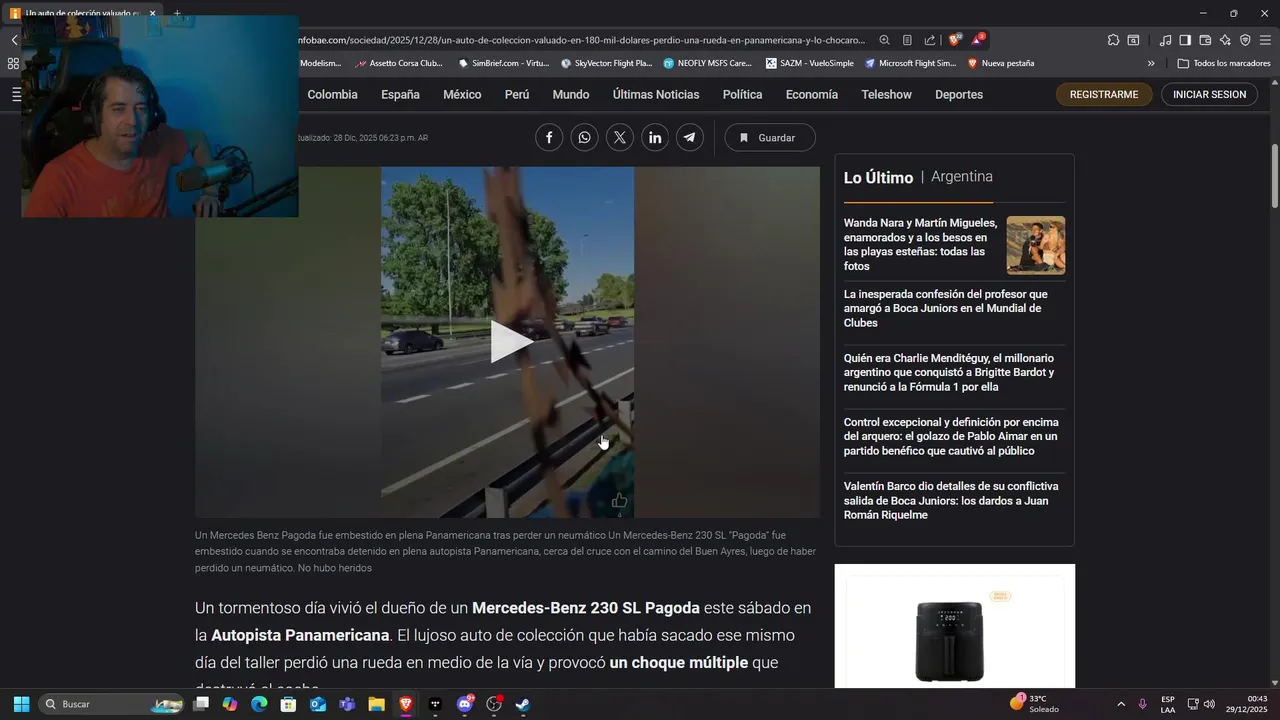This screenshot has width=1280, height=720.
Task: Open the Teleshow section
Action: coord(887,94)
